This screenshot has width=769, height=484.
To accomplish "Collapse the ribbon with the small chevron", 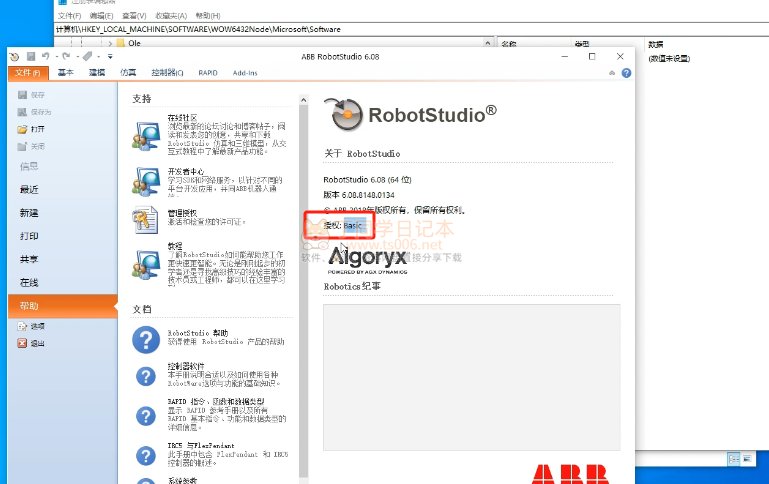I will (x=612, y=73).
